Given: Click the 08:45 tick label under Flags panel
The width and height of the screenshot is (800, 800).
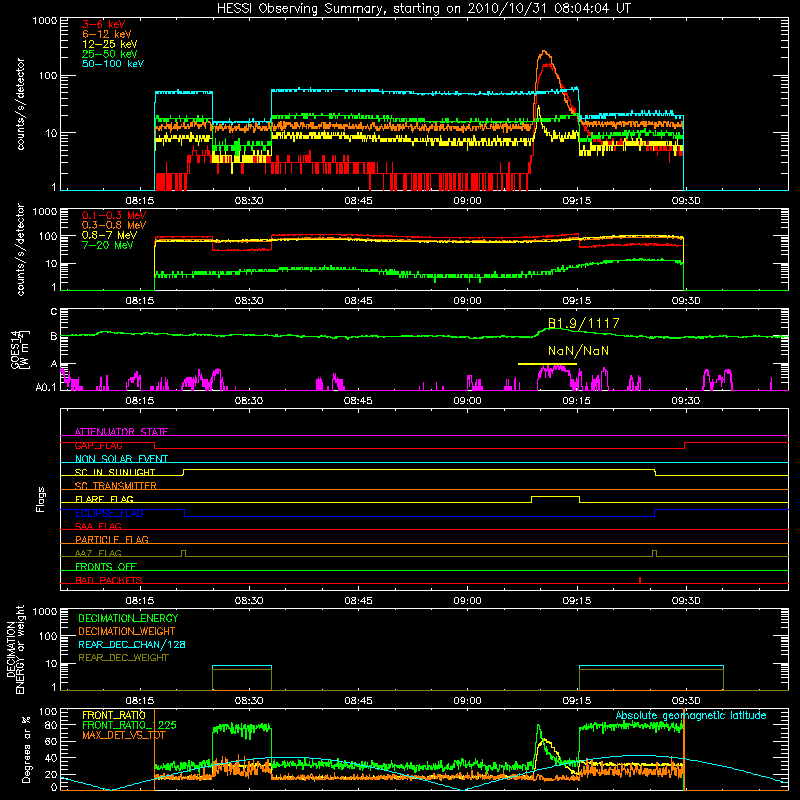Looking at the screenshot, I should click(x=358, y=601).
